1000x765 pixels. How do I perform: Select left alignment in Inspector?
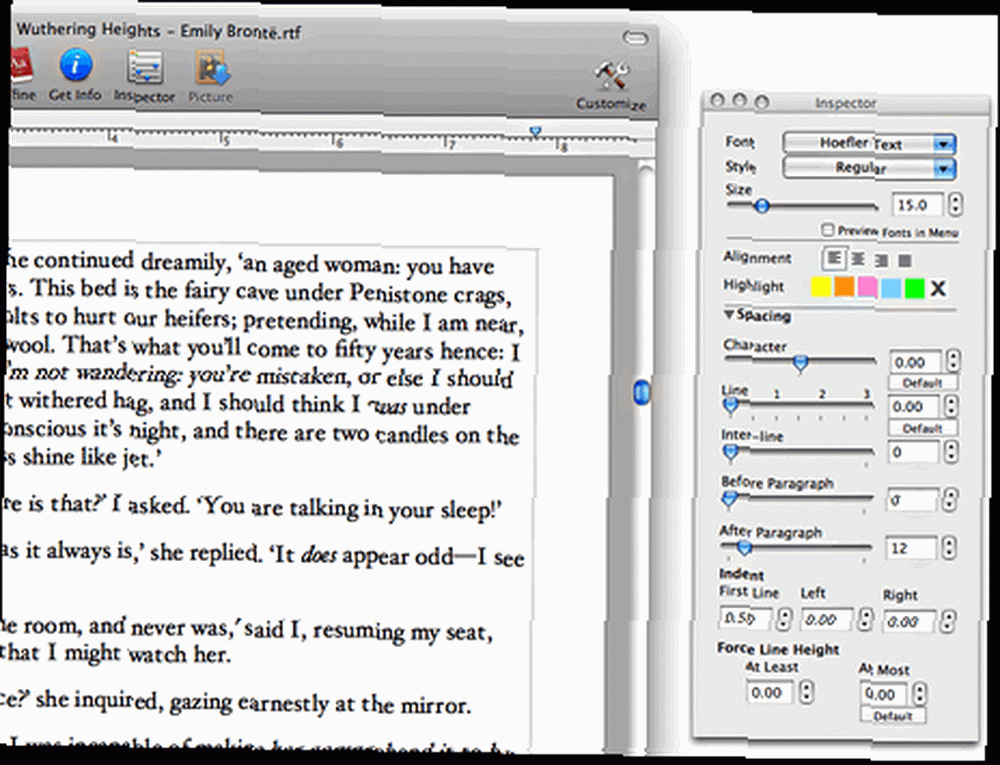pyautogui.click(x=834, y=258)
